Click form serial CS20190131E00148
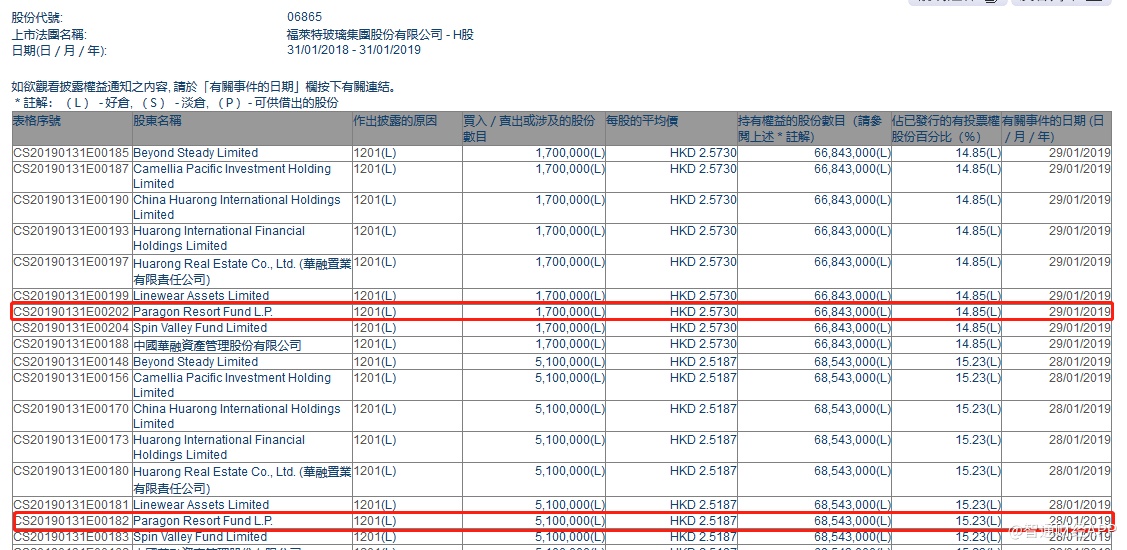 pyautogui.click(x=71, y=362)
